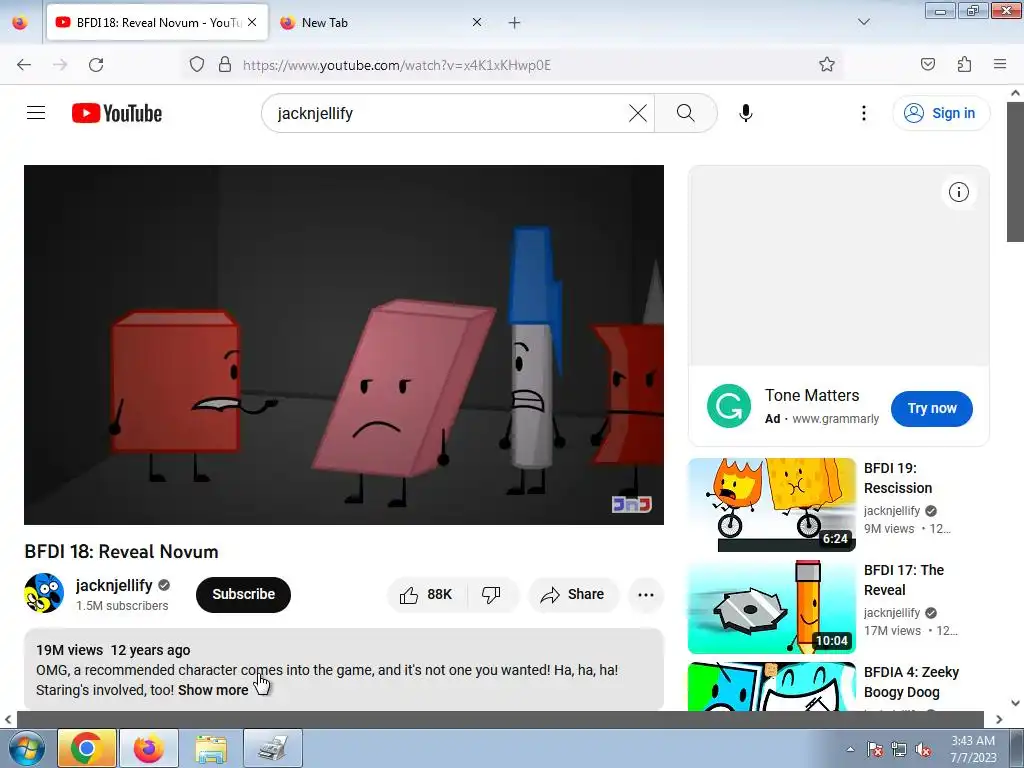The height and width of the screenshot is (768, 1024).
Task: Open the YouTube hamburger guide menu
Action: [x=36, y=113]
